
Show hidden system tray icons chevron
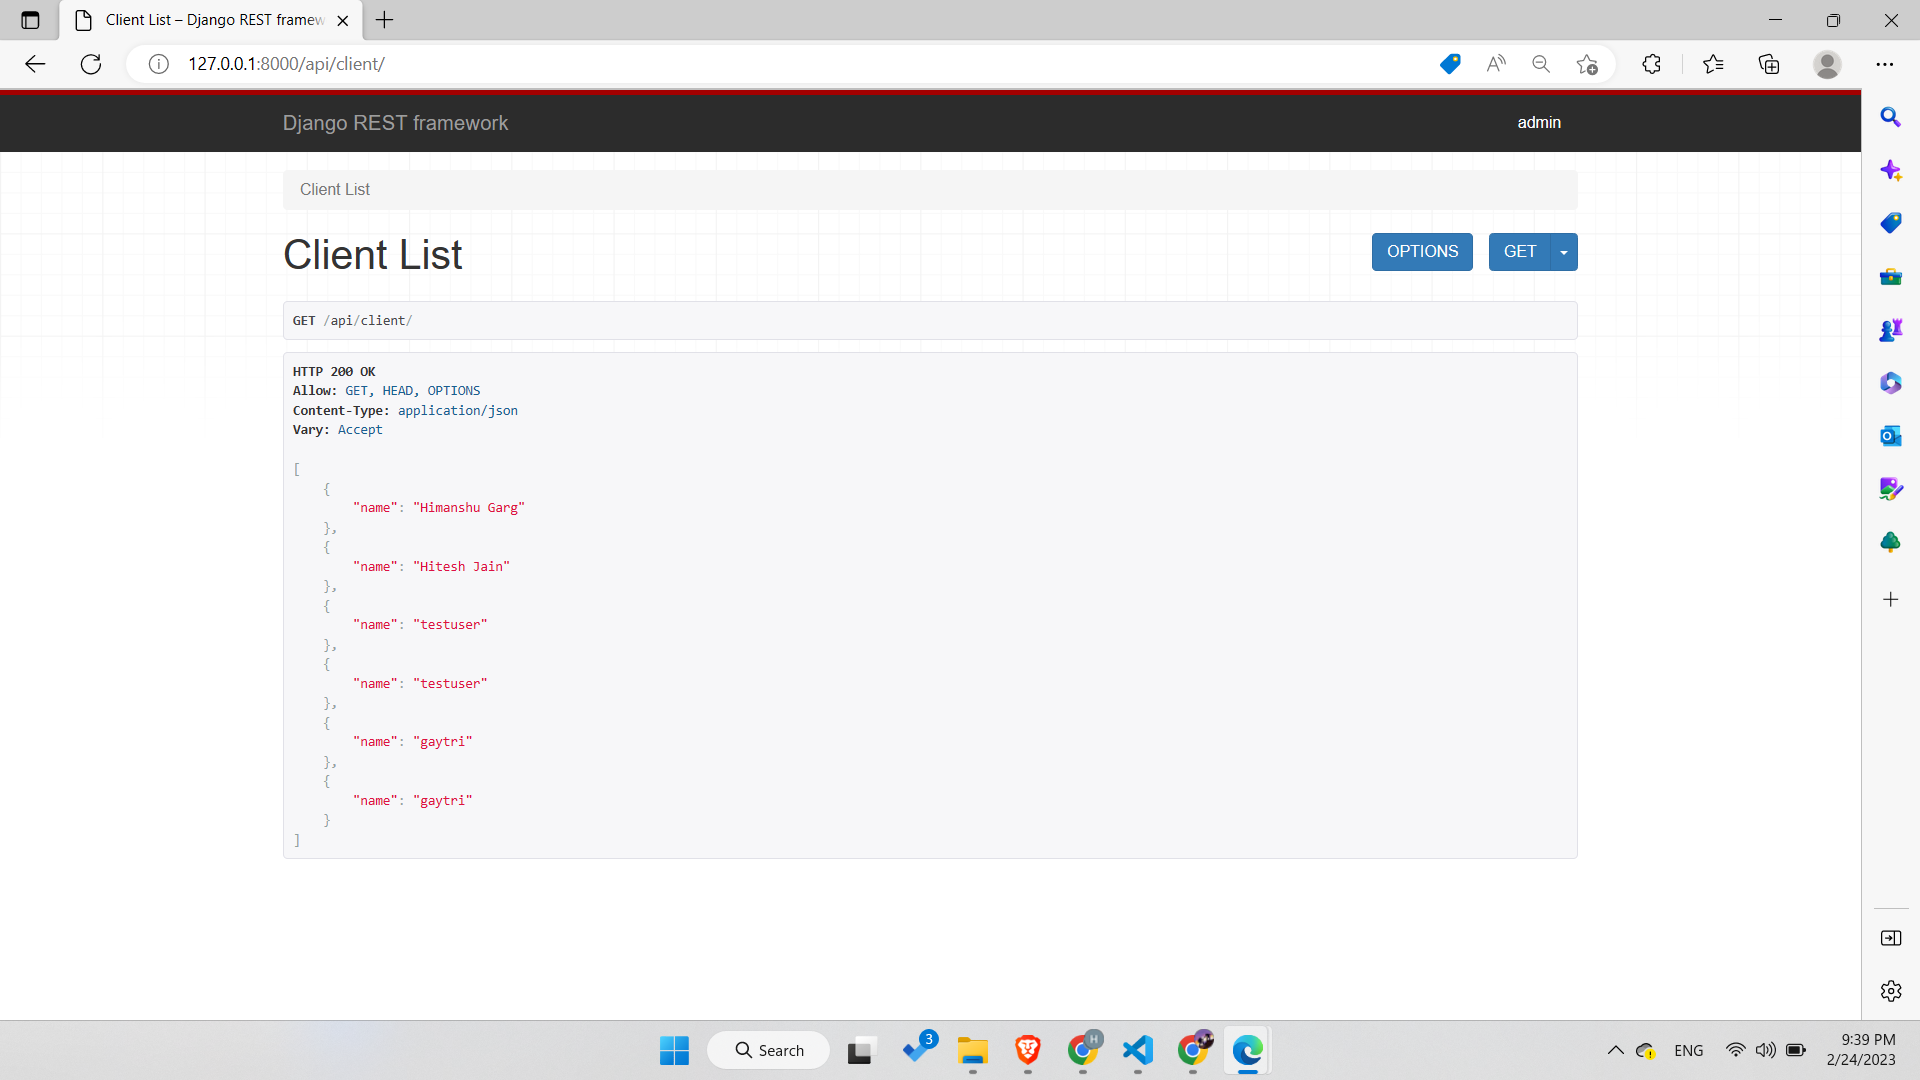point(1615,1050)
